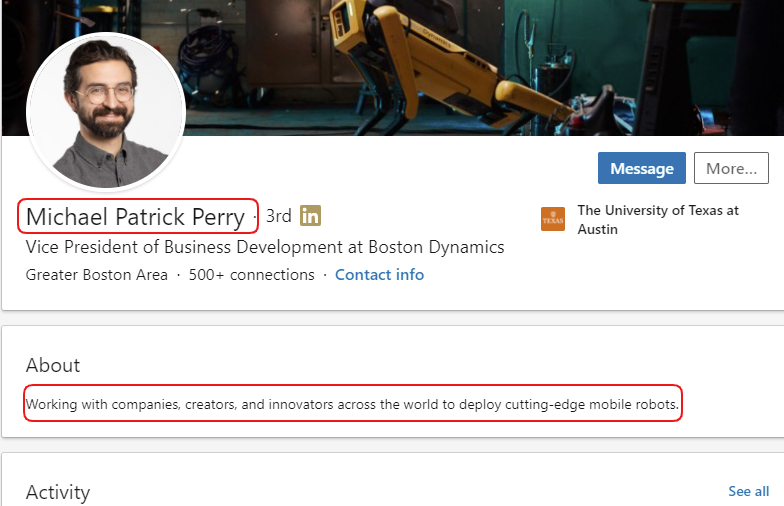Click the gold LinkedIn premium badge icon

click(310, 216)
